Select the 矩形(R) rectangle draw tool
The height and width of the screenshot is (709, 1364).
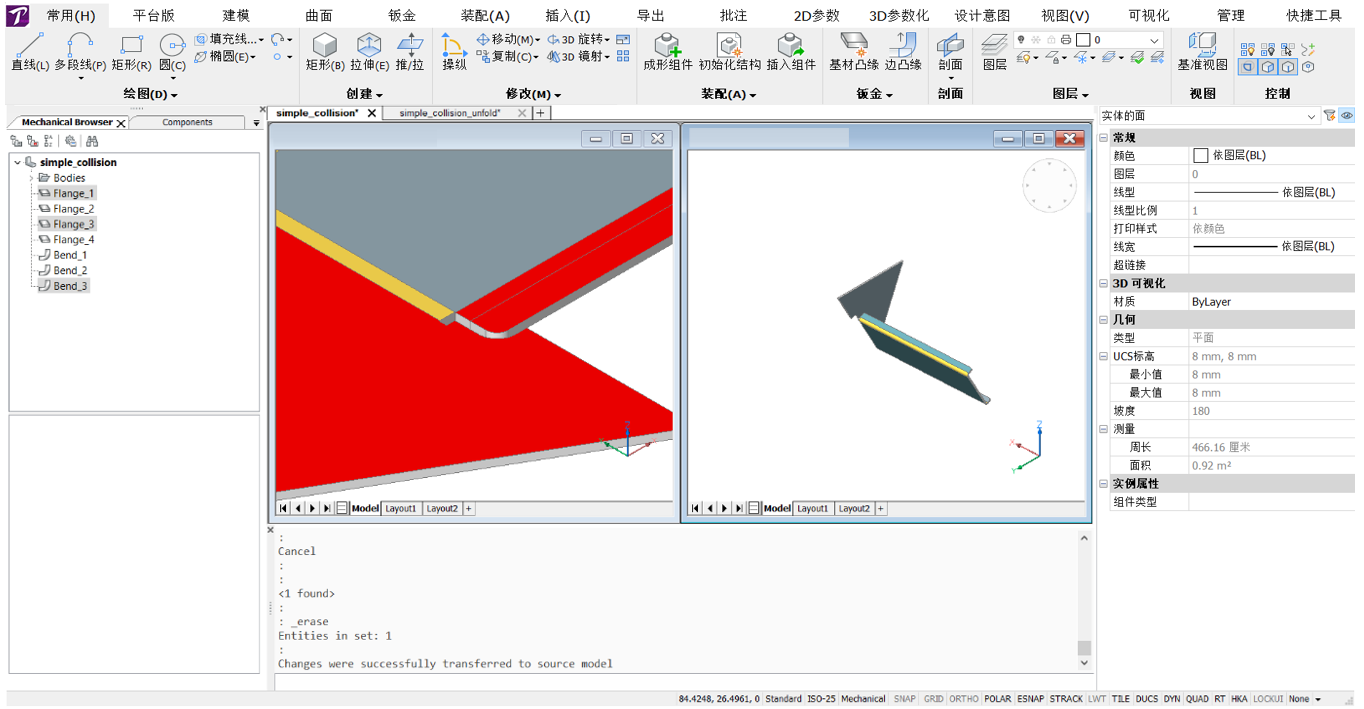[x=131, y=52]
